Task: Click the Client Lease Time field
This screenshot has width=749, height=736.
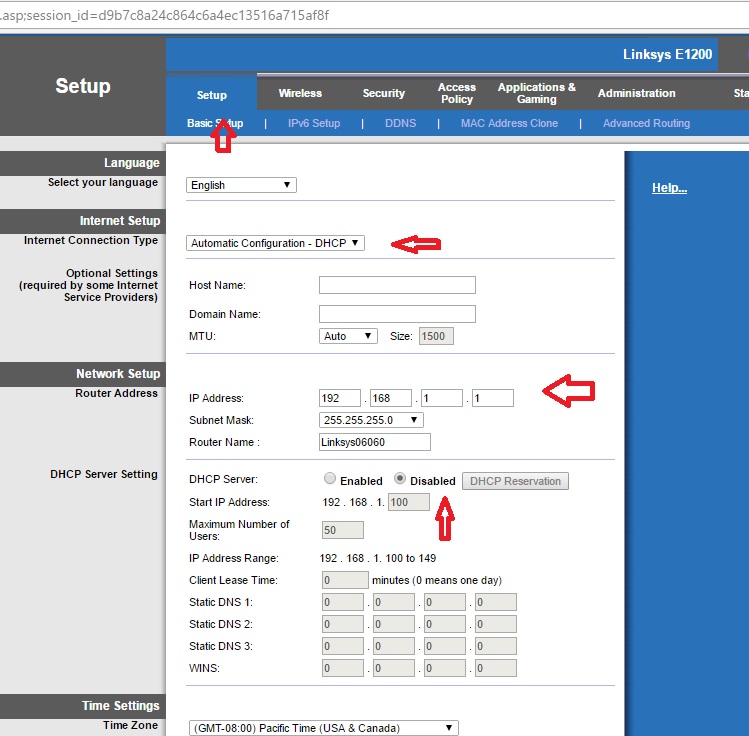Action: point(345,580)
